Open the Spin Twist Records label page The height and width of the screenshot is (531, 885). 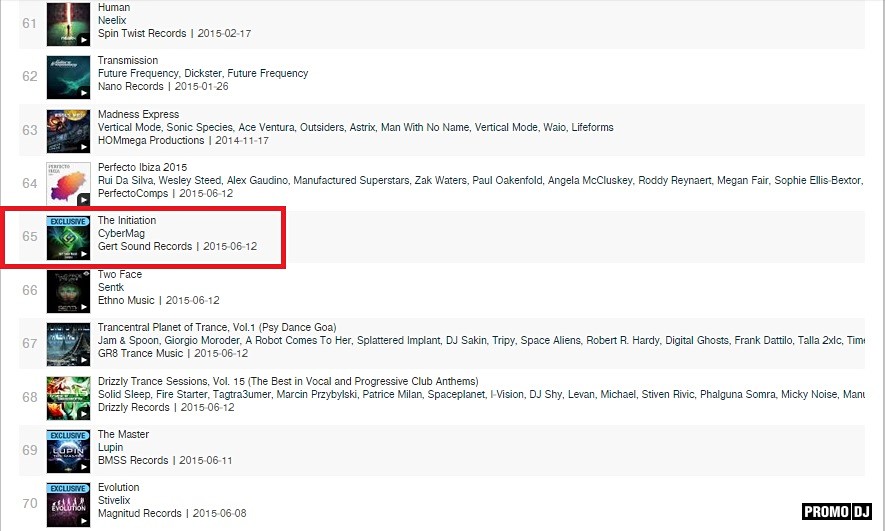tap(142, 33)
